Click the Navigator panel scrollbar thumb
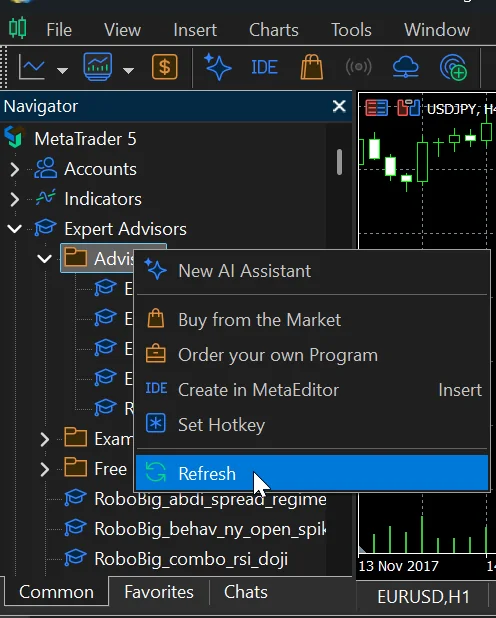Screen dimensions: 496x618 click(339, 162)
